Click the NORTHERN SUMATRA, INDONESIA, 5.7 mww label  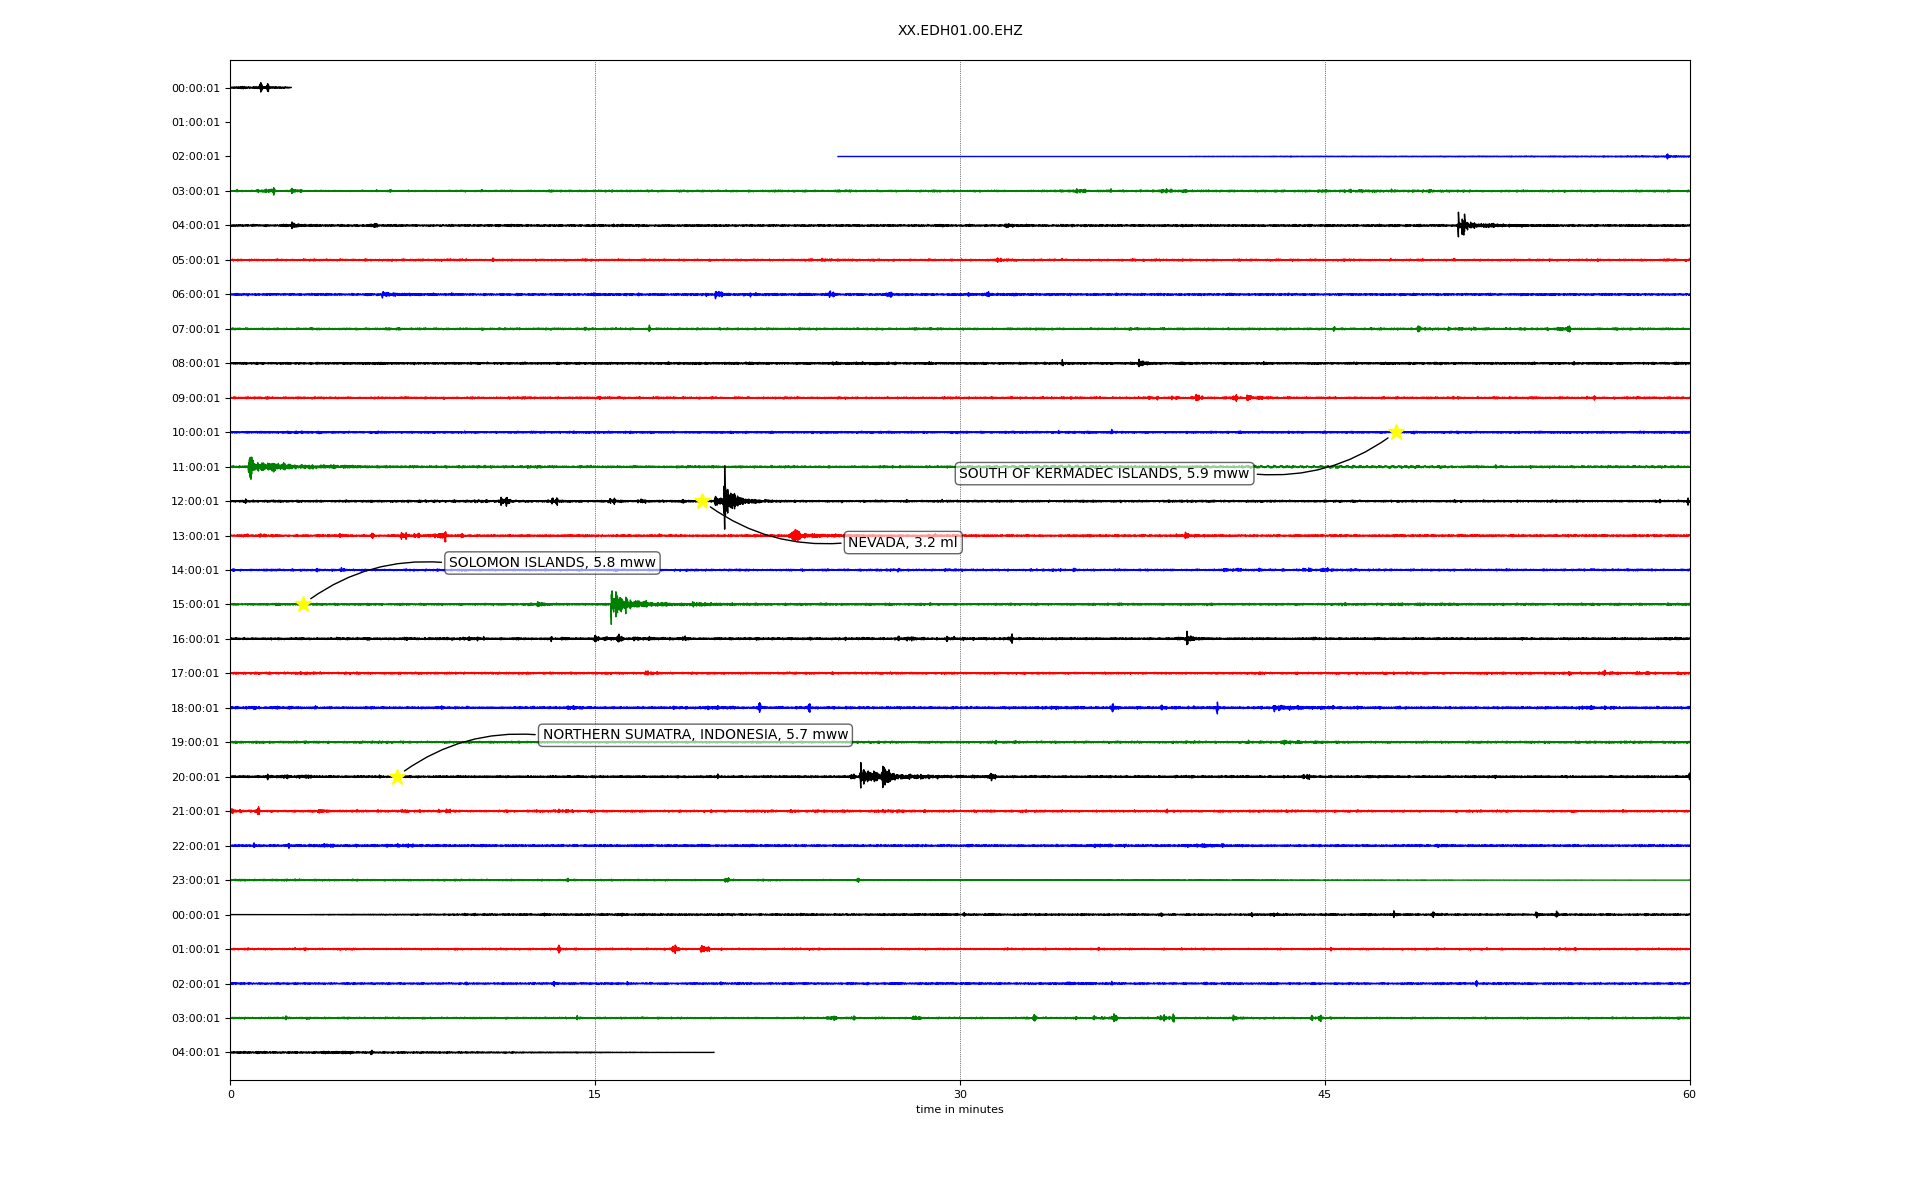(695, 735)
